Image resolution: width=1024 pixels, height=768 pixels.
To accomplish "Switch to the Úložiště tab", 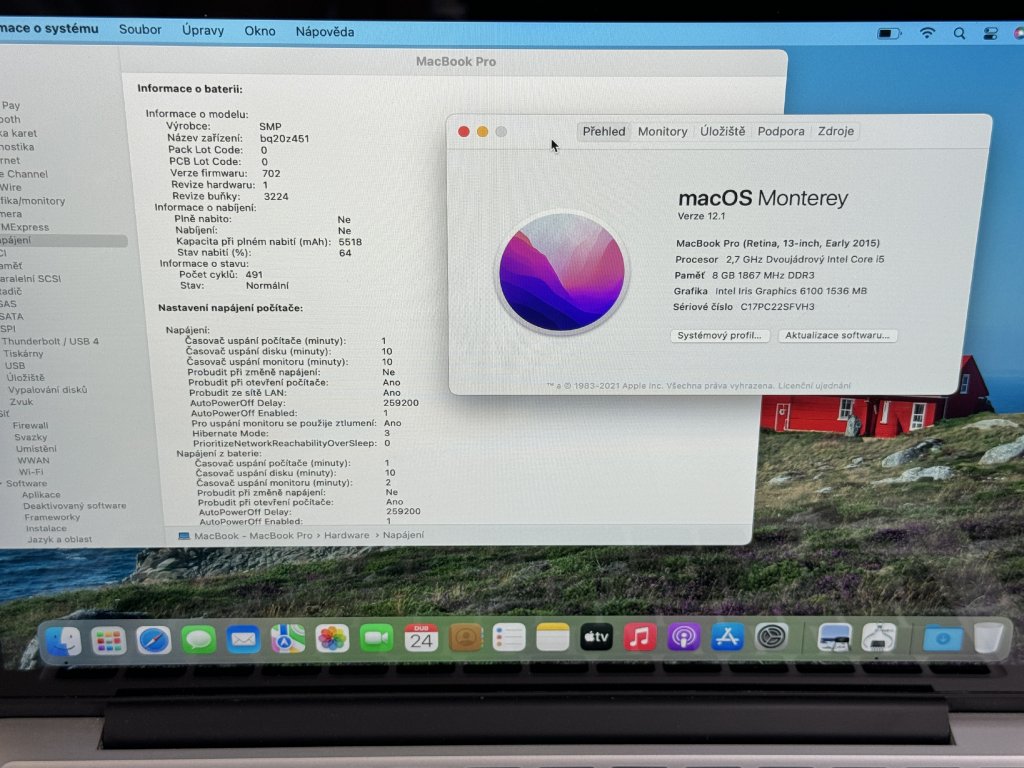I will tap(722, 131).
